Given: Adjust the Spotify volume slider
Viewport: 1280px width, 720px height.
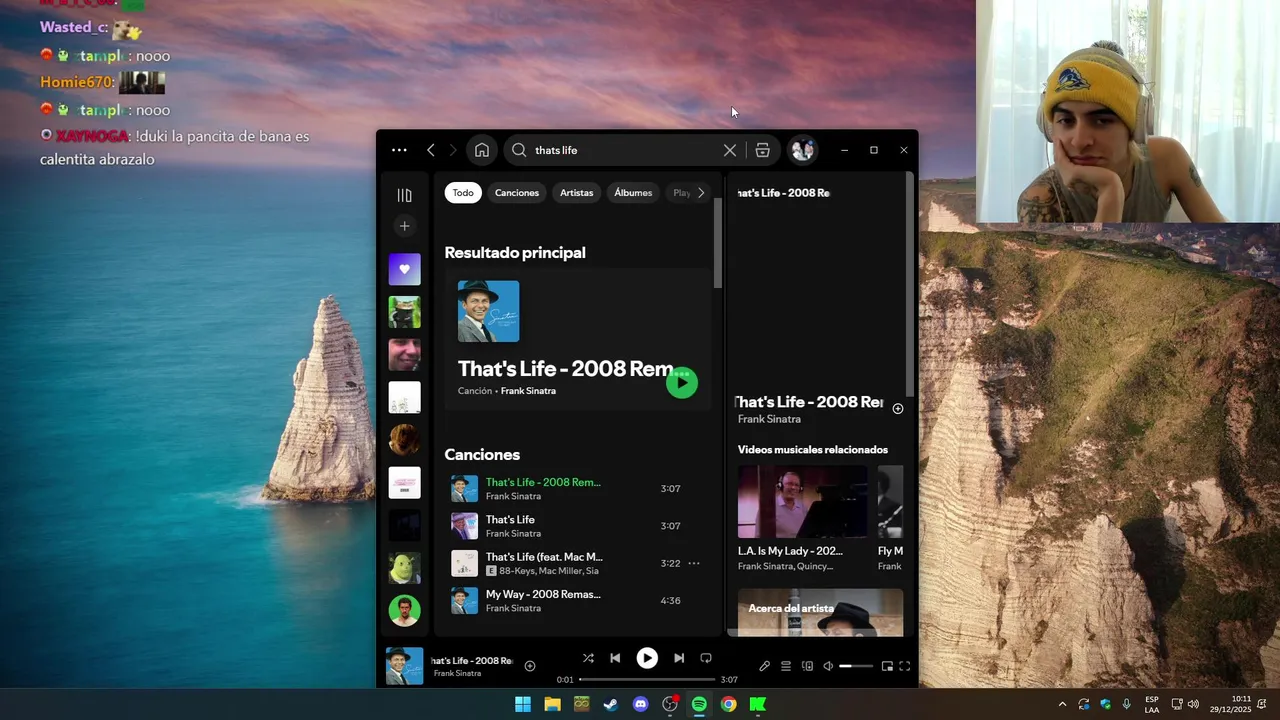Looking at the screenshot, I should click(856, 666).
